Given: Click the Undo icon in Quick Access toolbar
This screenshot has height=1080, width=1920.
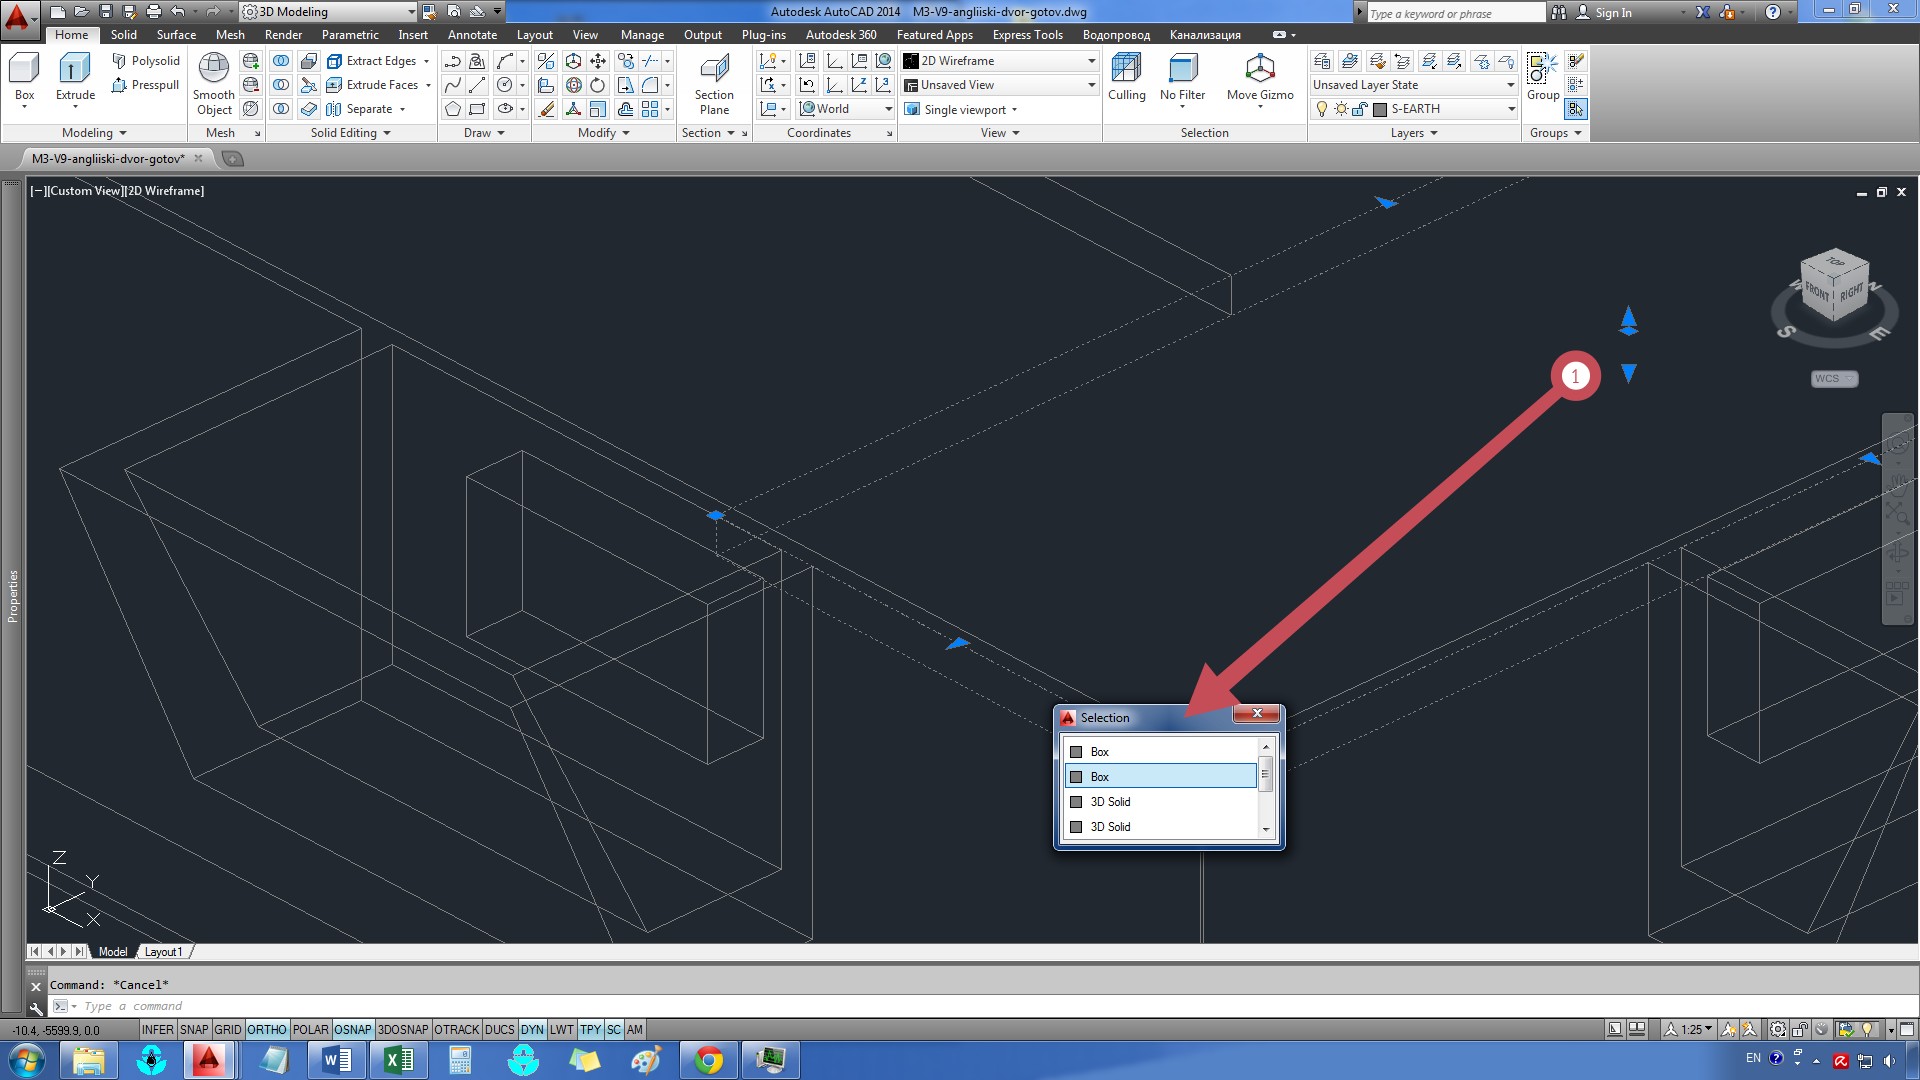Looking at the screenshot, I should tap(178, 12).
